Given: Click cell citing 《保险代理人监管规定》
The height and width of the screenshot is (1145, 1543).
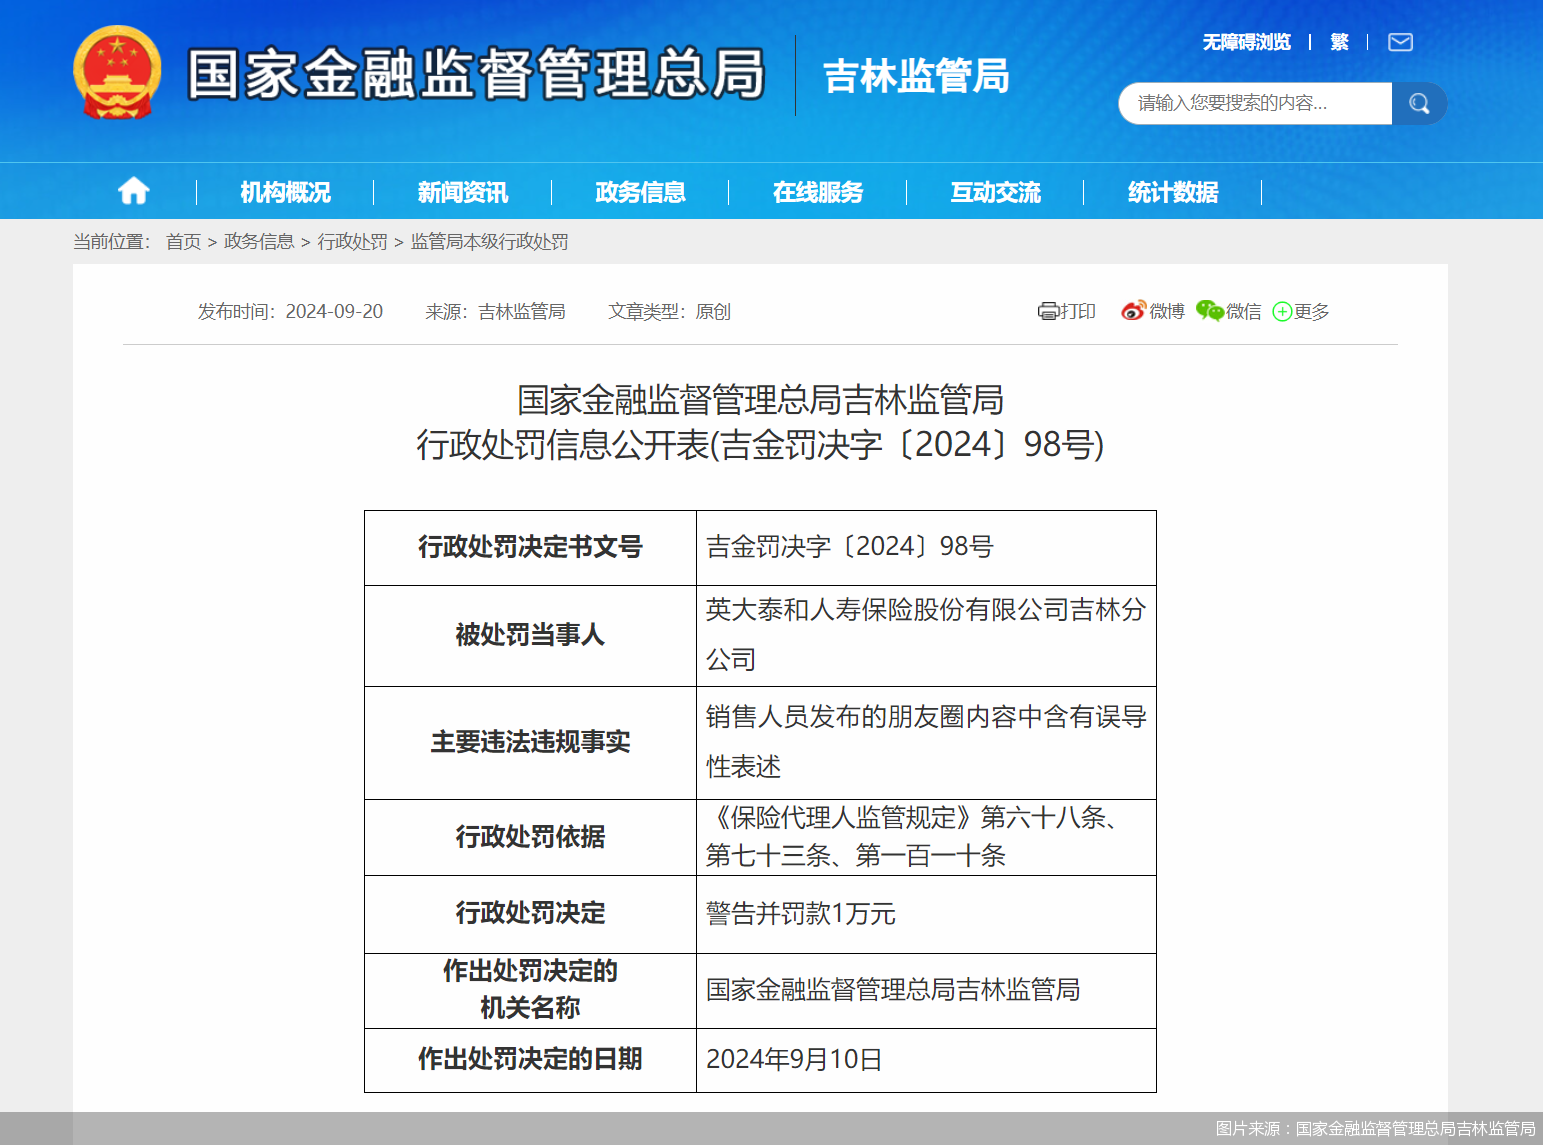Looking at the screenshot, I should pyautogui.click(x=926, y=837).
